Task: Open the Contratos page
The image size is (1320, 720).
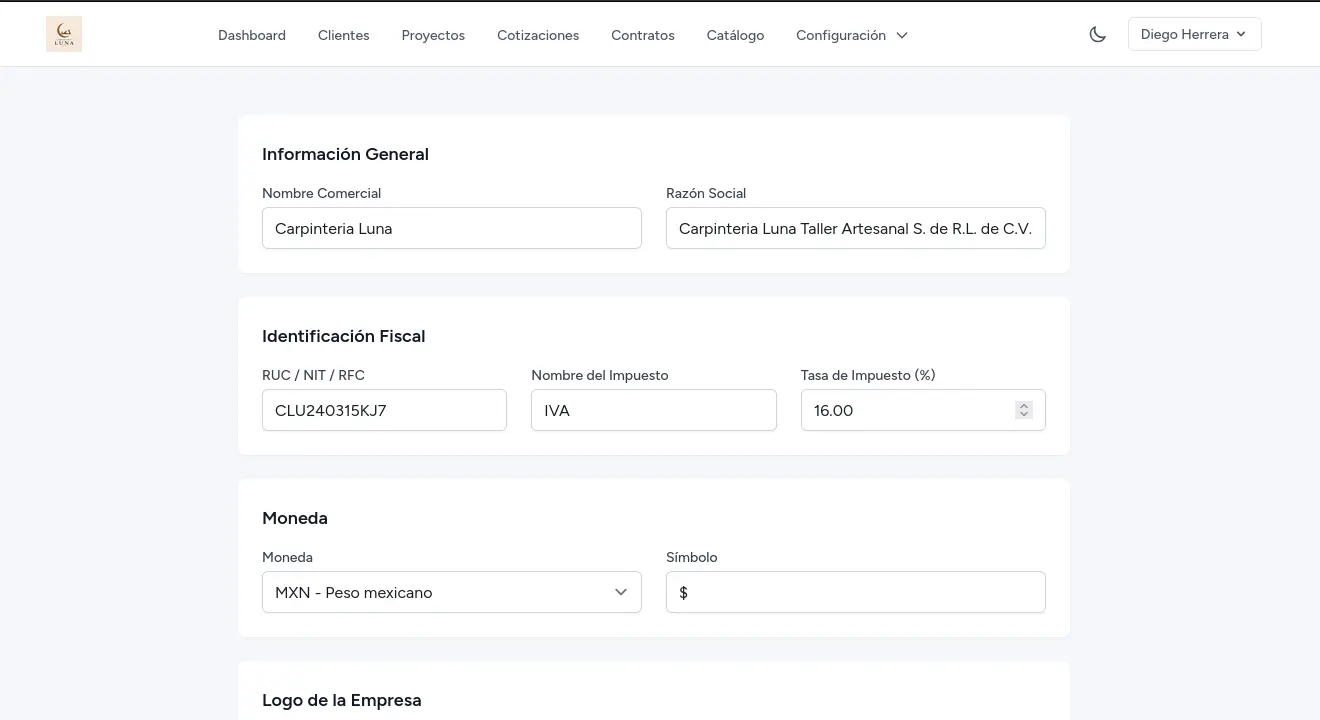Action: 643,35
